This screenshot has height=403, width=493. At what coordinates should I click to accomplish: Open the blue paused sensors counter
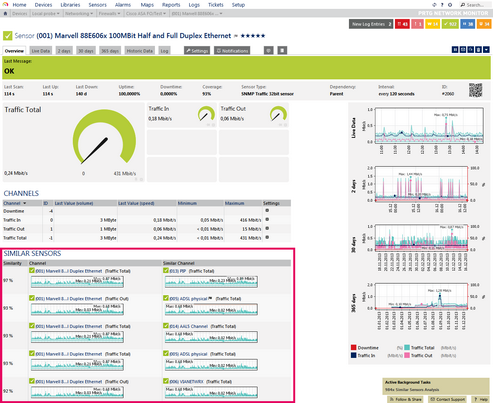(467, 24)
